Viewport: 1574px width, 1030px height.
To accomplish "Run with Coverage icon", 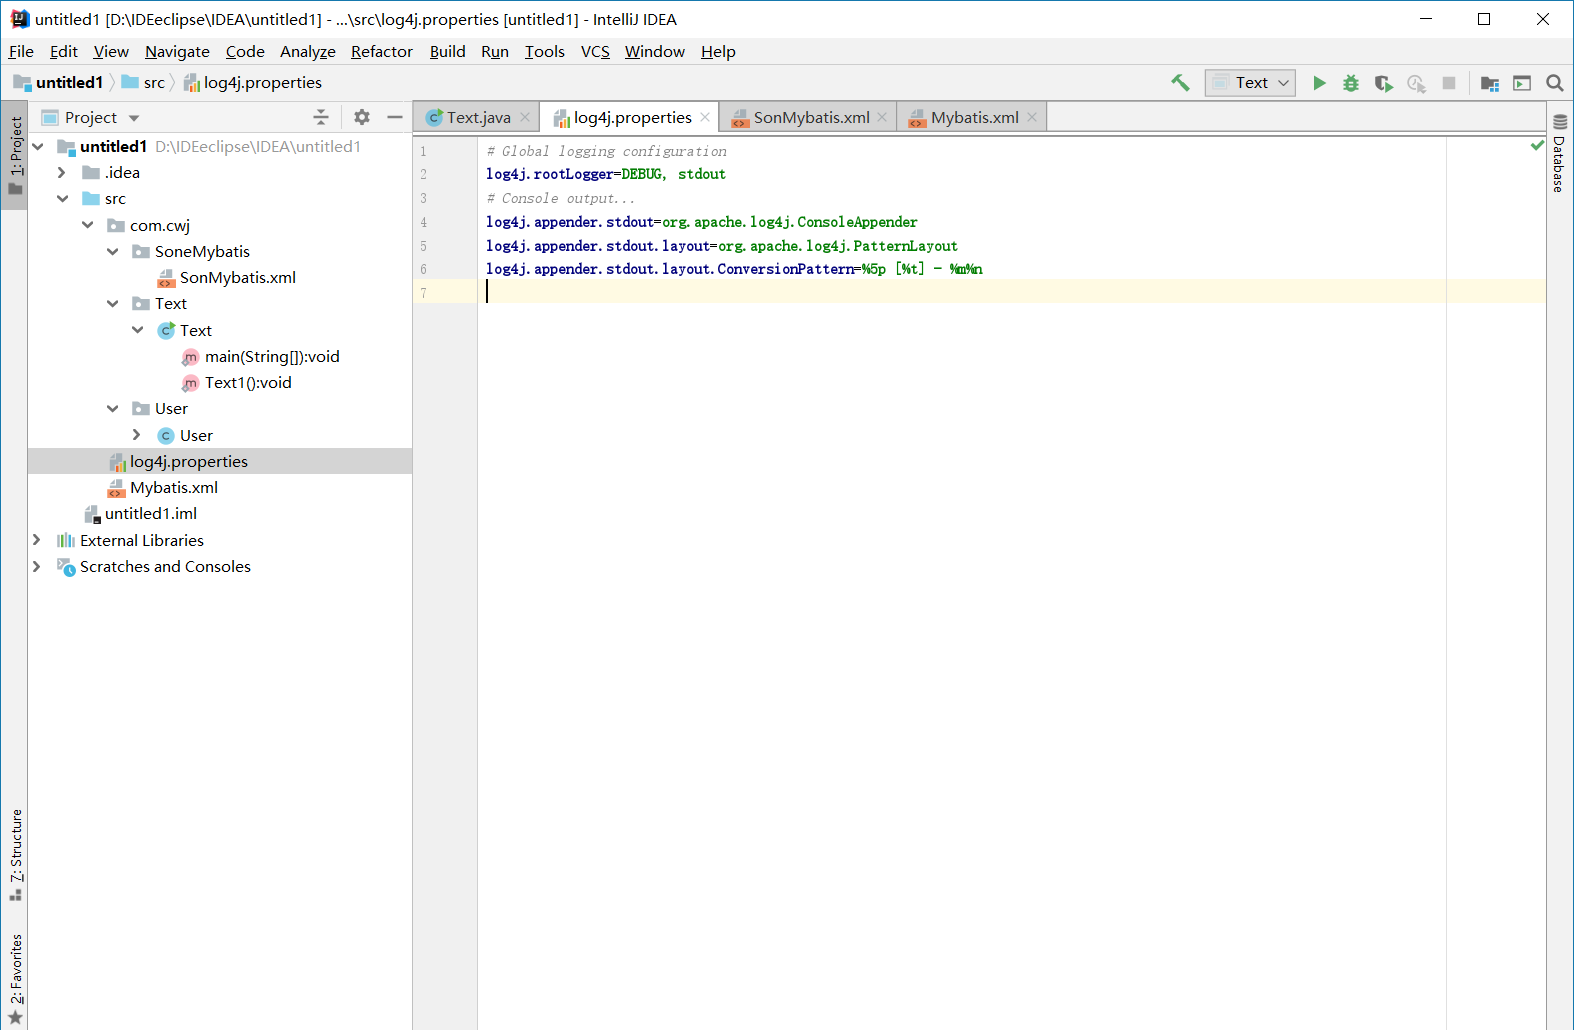I will (1384, 83).
